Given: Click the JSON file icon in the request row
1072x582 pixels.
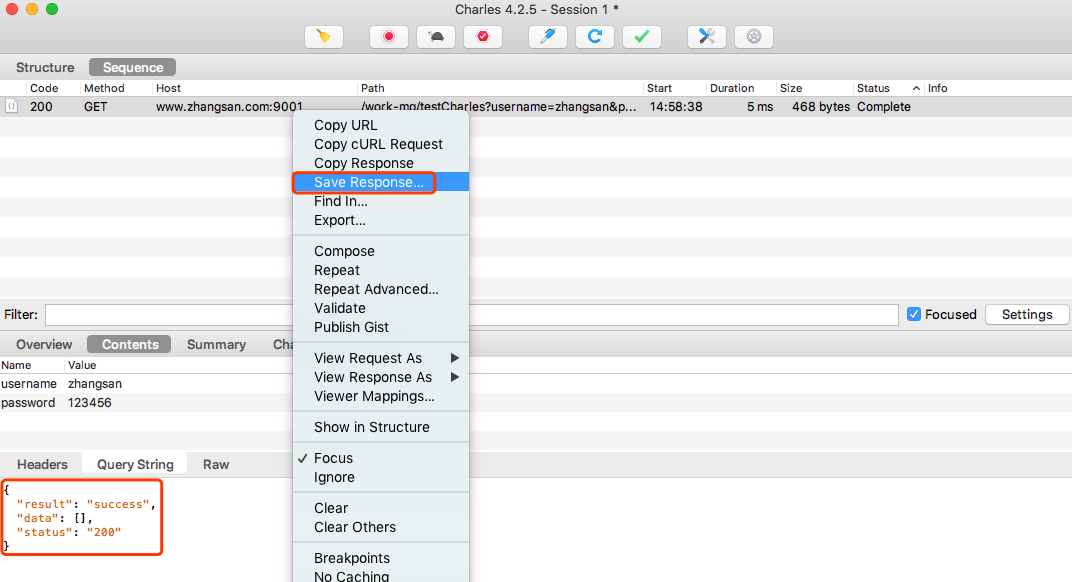Looking at the screenshot, I should pos(11,106).
